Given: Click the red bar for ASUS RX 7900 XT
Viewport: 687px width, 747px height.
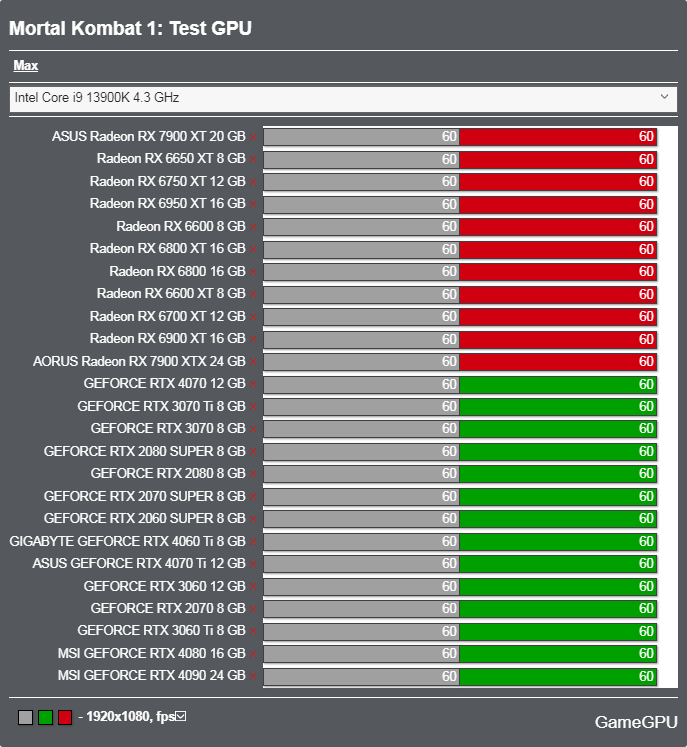Looking at the screenshot, I should 558,137.
